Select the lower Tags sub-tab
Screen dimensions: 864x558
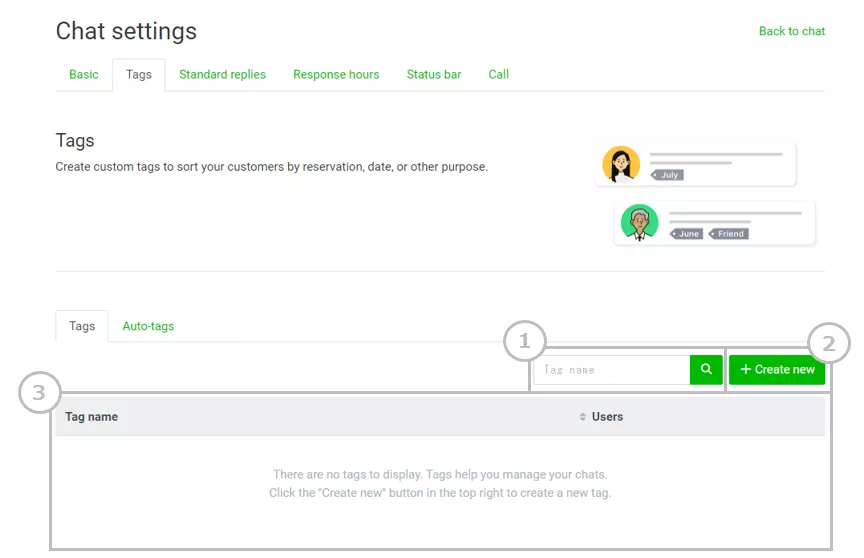pos(82,326)
